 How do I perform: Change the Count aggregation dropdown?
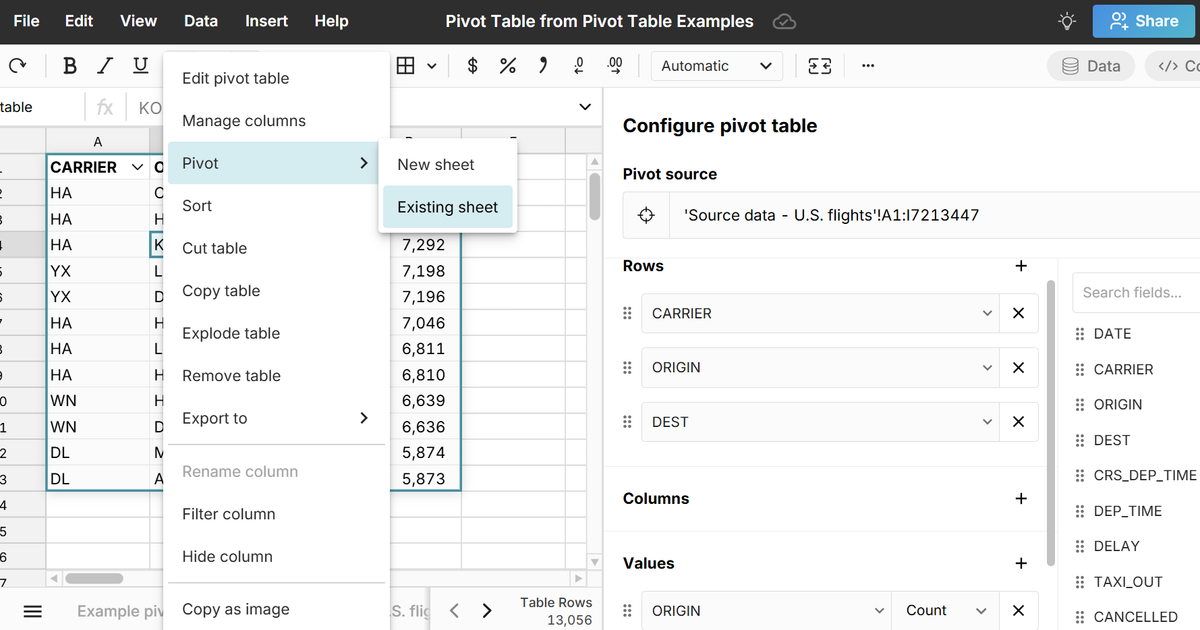click(x=946, y=611)
